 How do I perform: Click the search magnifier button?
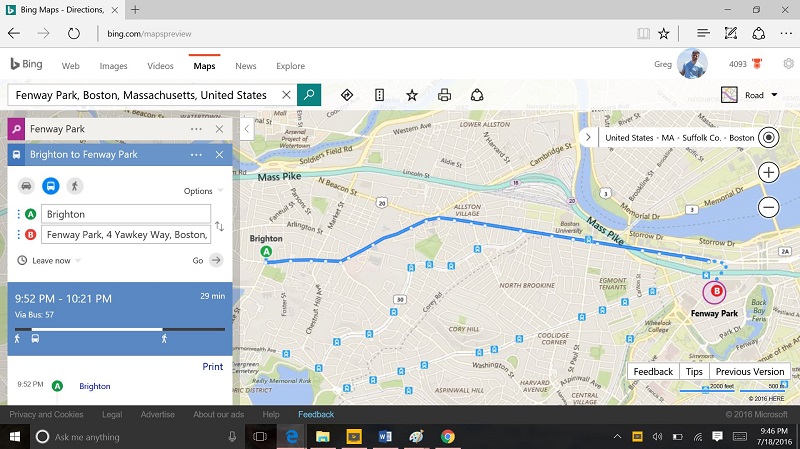[309, 95]
